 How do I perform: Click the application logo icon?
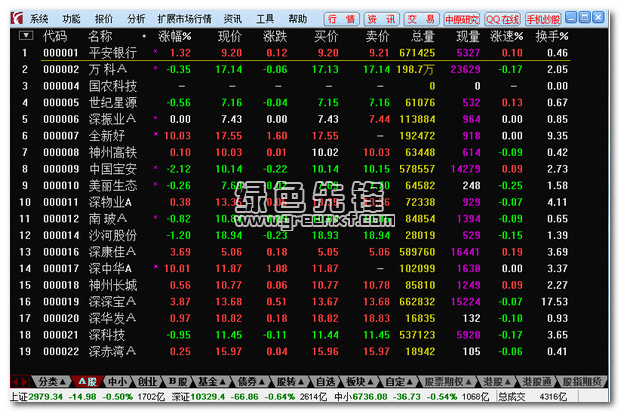coord(17,18)
